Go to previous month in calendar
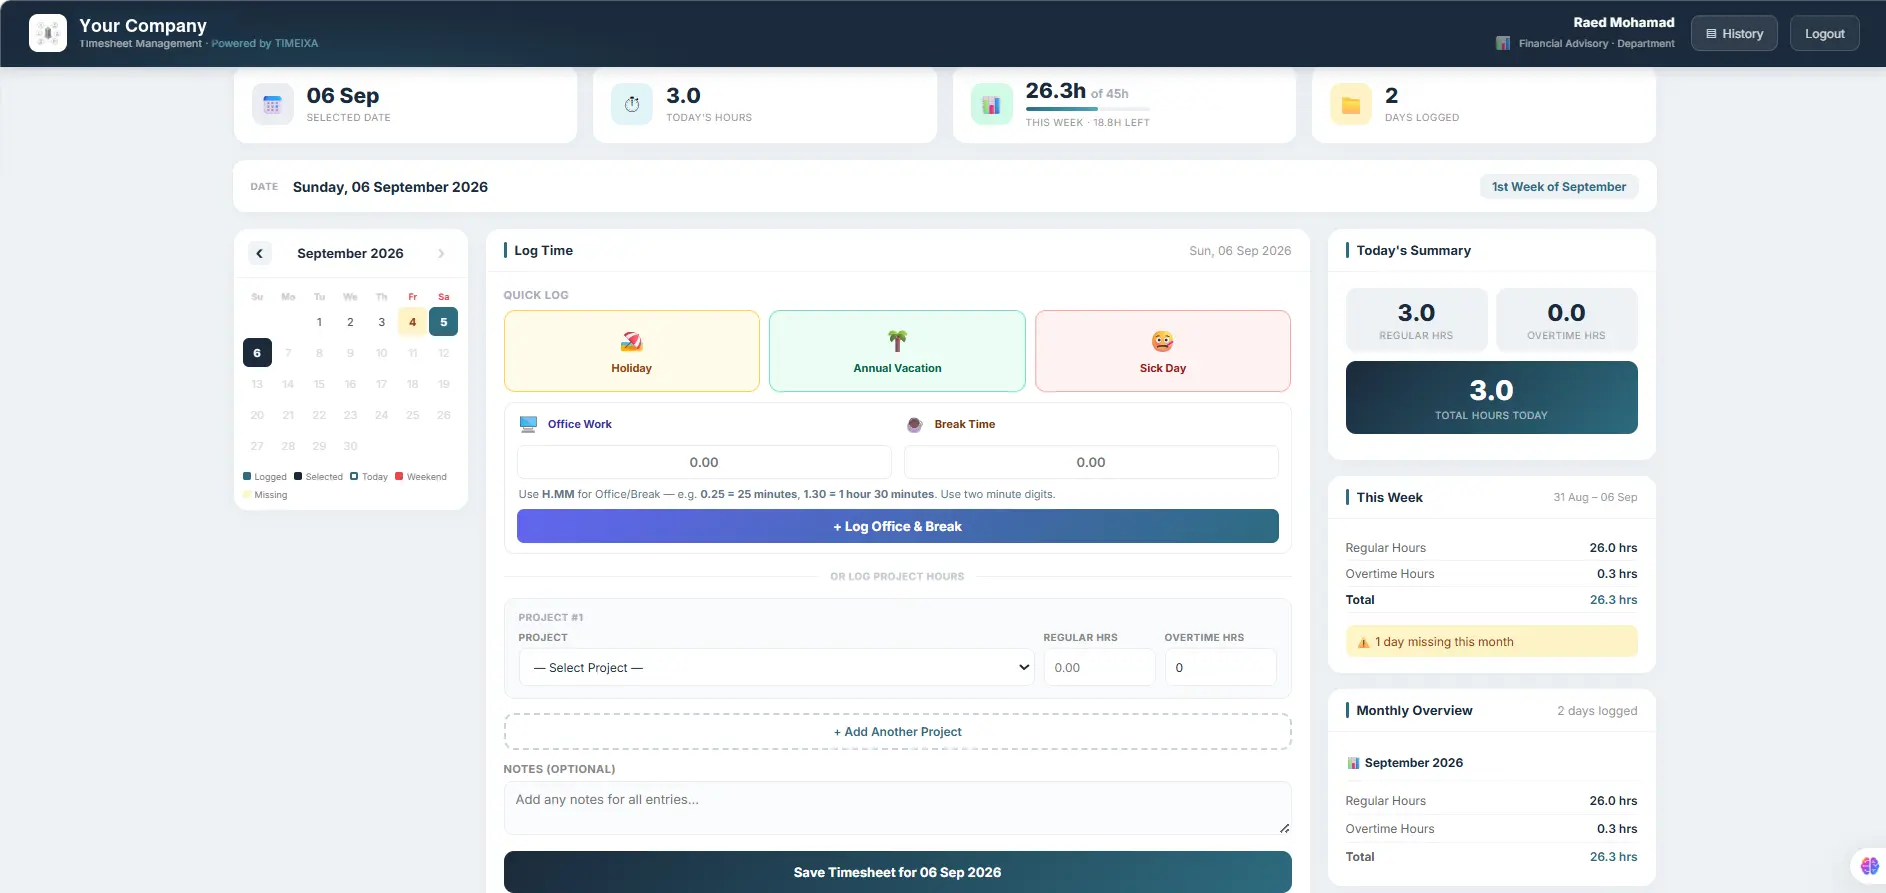The image size is (1886, 893). (x=260, y=253)
